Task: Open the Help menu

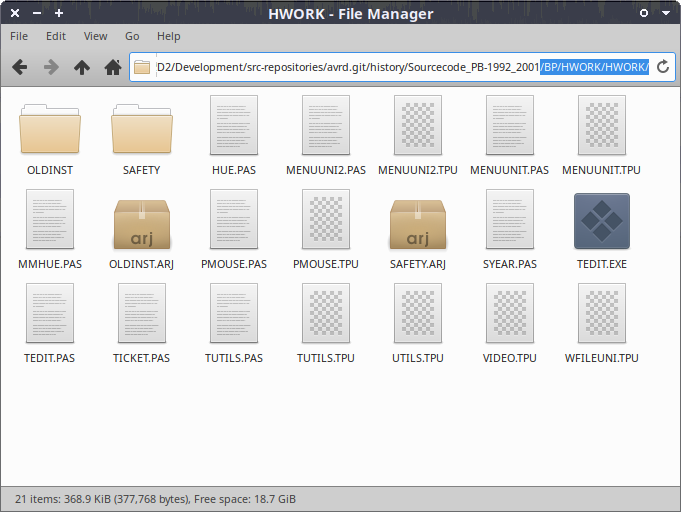Action: point(168,36)
